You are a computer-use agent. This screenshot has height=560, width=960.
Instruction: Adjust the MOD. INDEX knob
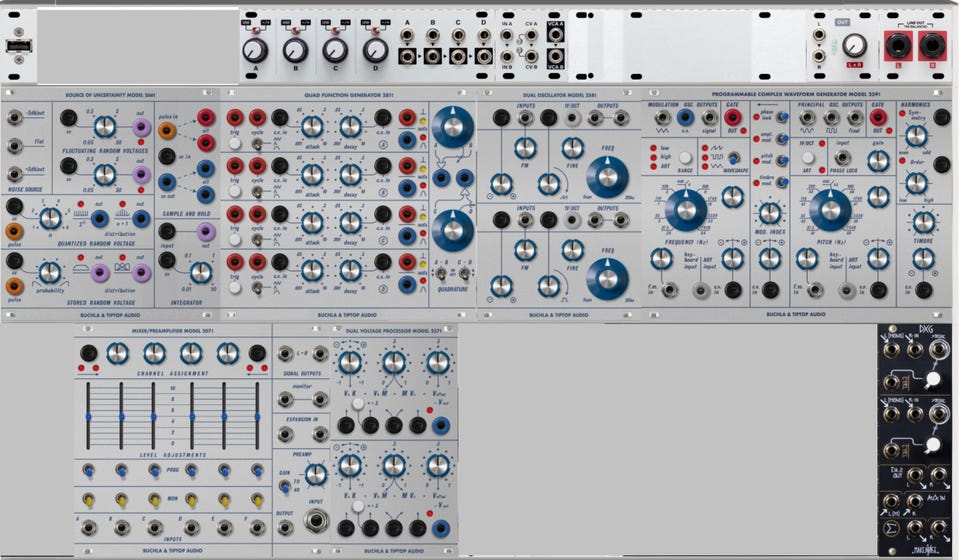point(770,213)
